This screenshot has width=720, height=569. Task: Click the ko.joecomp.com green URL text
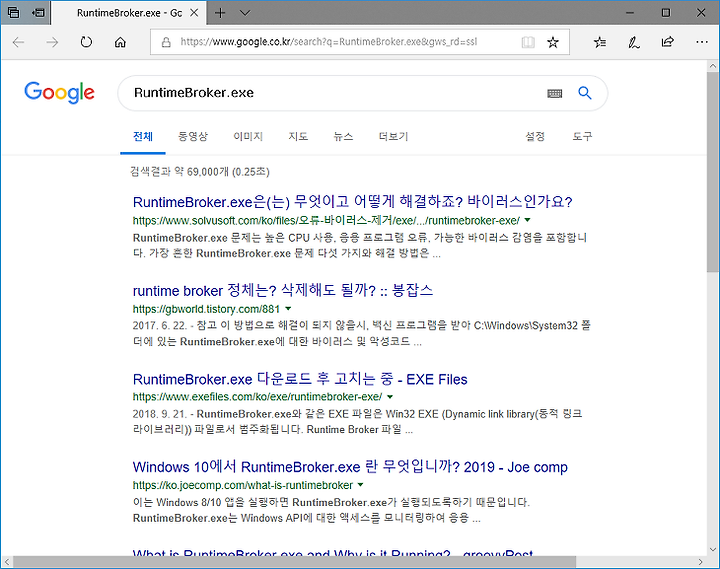point(242,485)
